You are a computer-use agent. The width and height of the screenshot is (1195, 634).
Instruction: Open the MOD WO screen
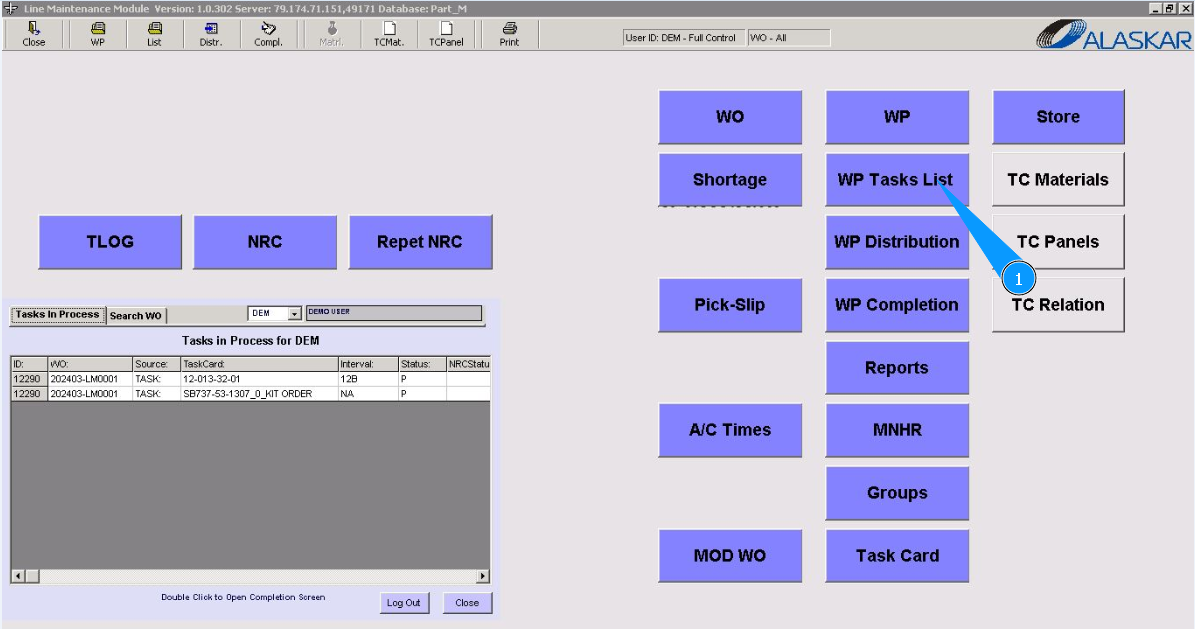pyautogui.click(x=730, y=556)
